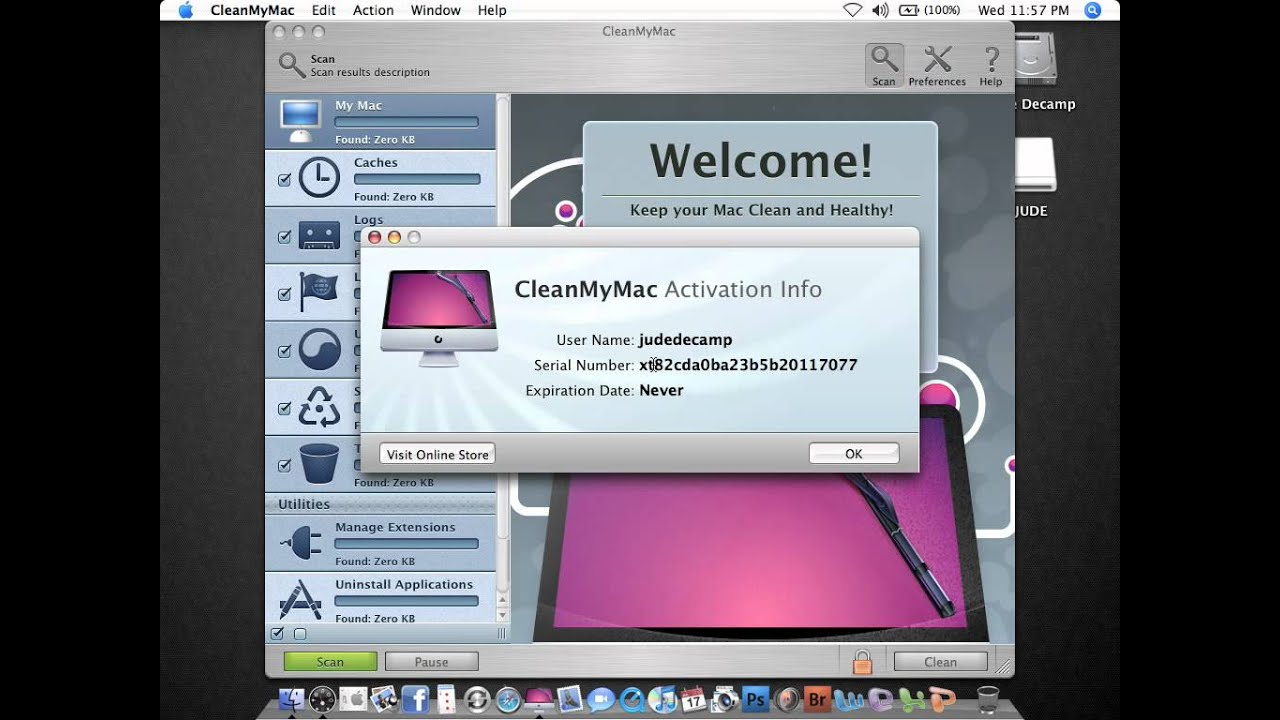This screenshot has width=1280, height=720.
Task: Open Safari from the Dock
Action: tap(508, 699)
